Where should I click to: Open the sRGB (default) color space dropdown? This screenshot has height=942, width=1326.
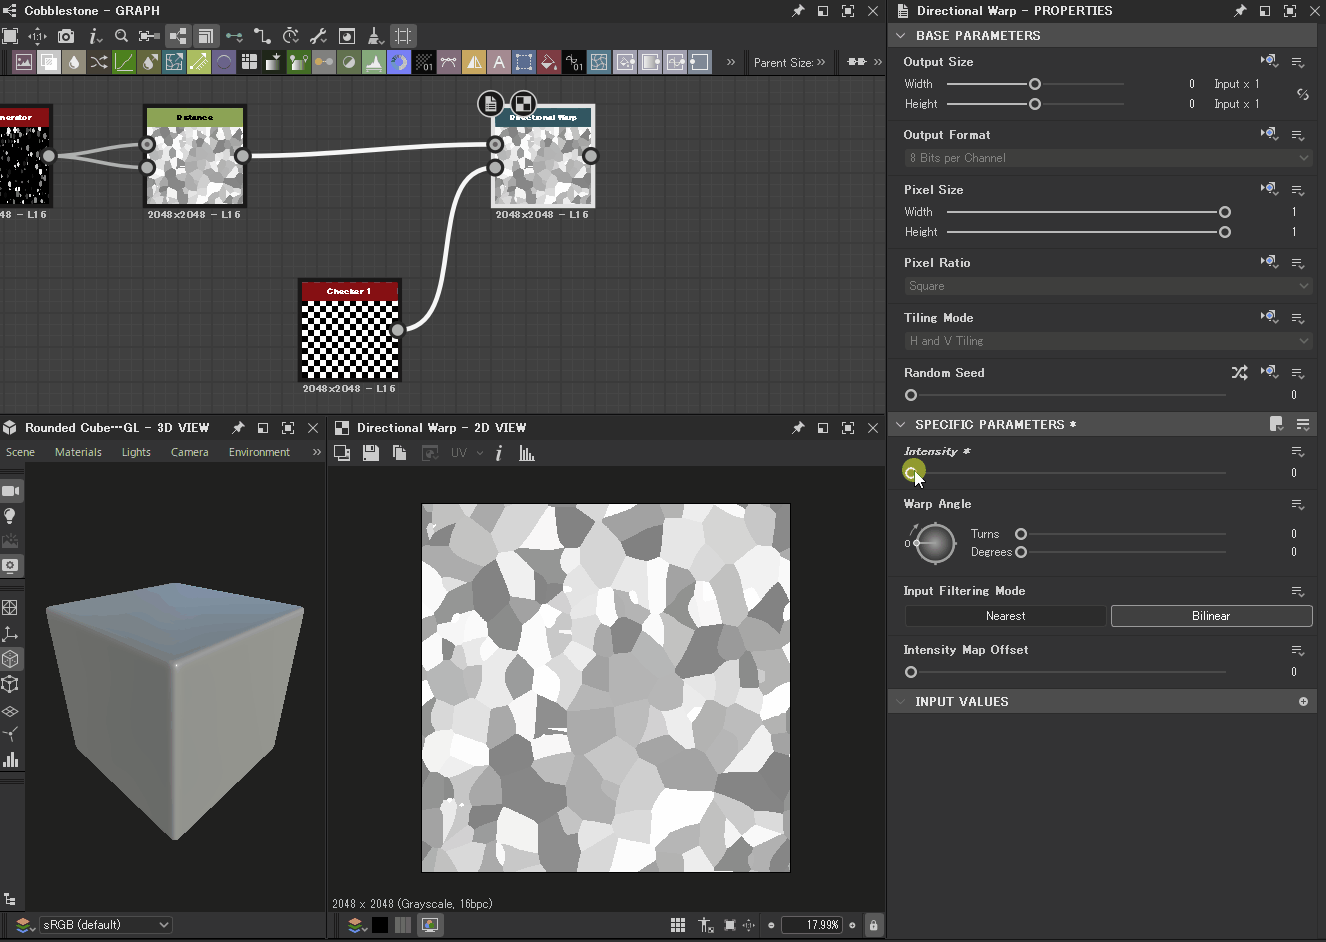106,925
